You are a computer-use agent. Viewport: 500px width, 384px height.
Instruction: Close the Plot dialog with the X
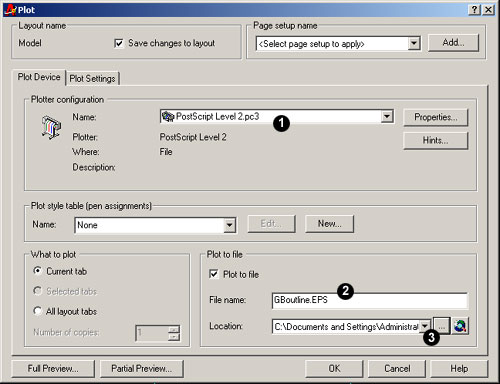488,10
